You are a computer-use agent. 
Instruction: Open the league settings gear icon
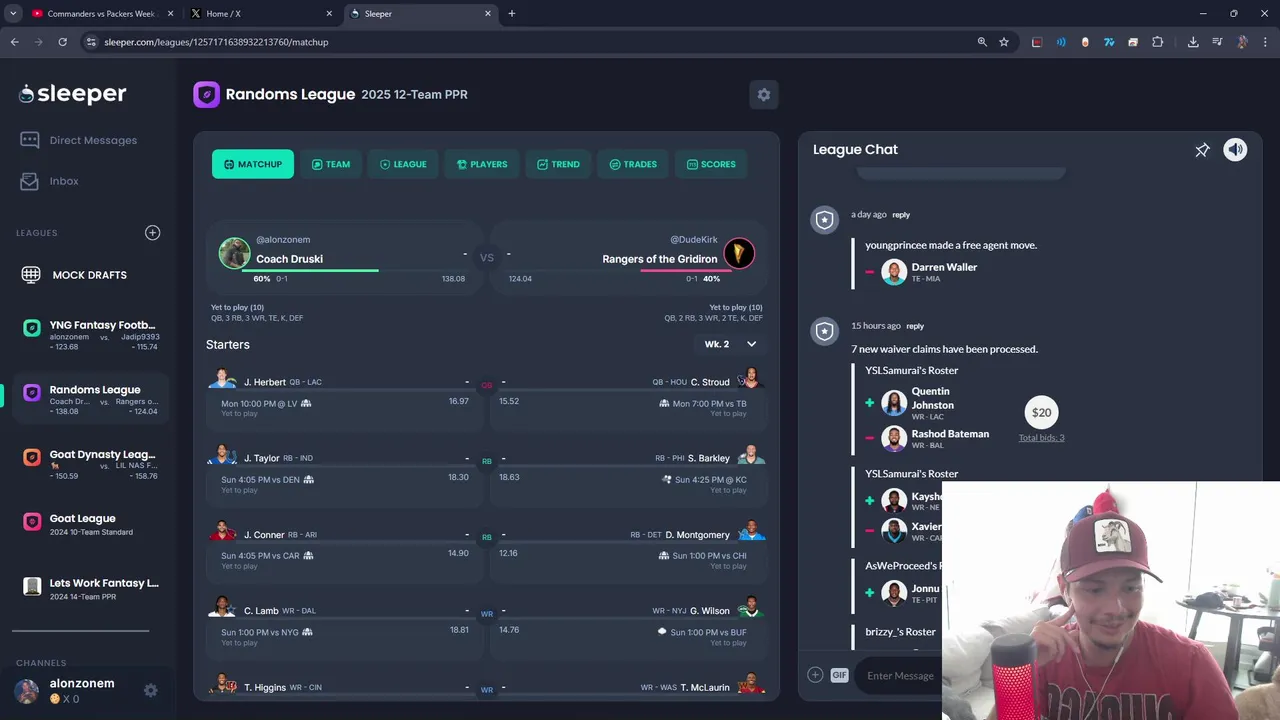point(764,94)
